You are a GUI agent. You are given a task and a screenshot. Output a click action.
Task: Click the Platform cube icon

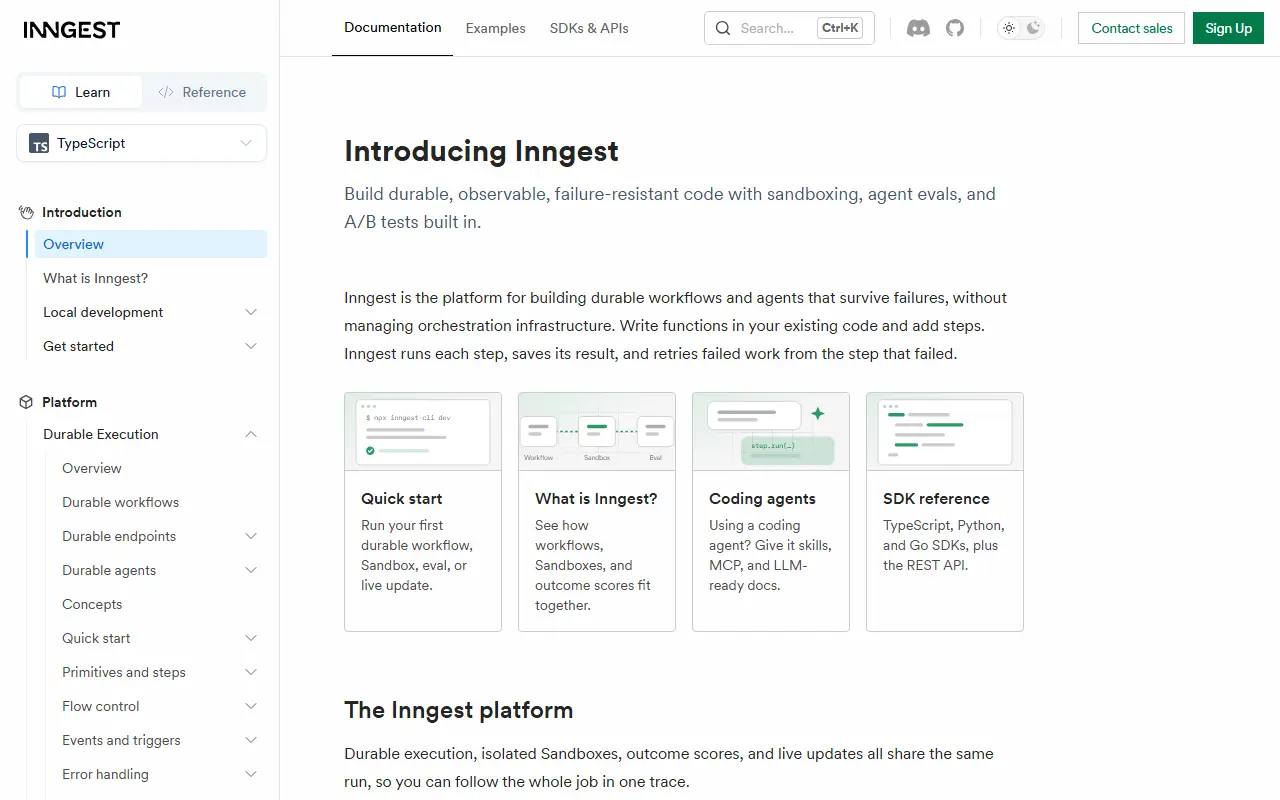pyautogui.click(x=27, y=402)
